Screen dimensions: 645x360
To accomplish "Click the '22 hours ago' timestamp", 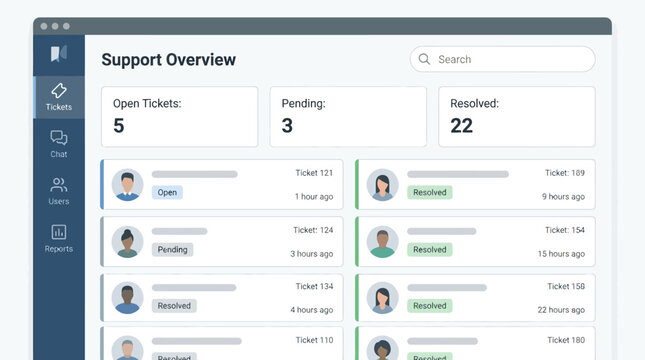I will [561, 310].
